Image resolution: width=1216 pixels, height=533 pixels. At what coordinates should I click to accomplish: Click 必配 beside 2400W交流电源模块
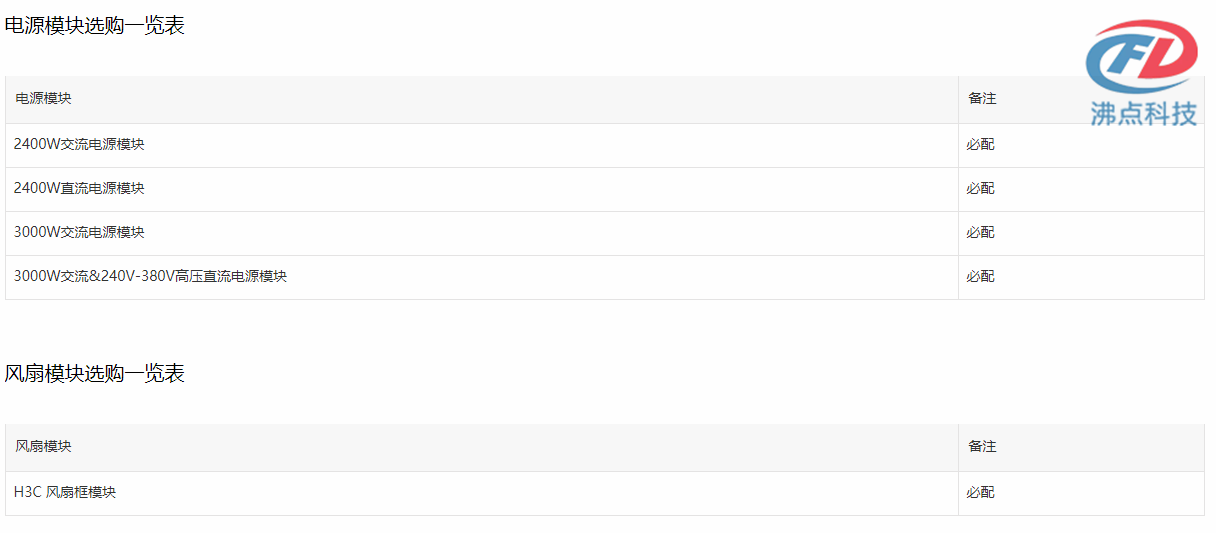(980, 145)
